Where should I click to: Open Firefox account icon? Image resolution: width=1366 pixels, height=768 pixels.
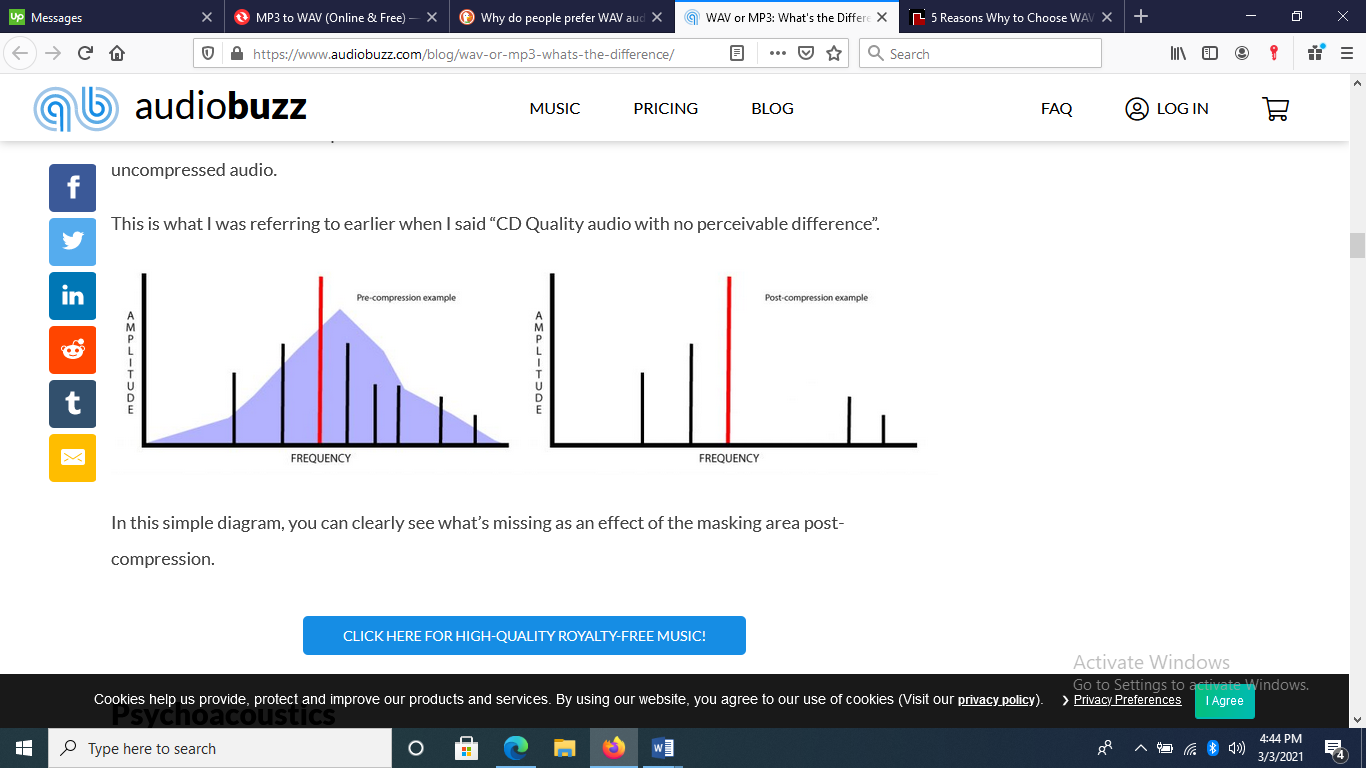(1242, 54)
